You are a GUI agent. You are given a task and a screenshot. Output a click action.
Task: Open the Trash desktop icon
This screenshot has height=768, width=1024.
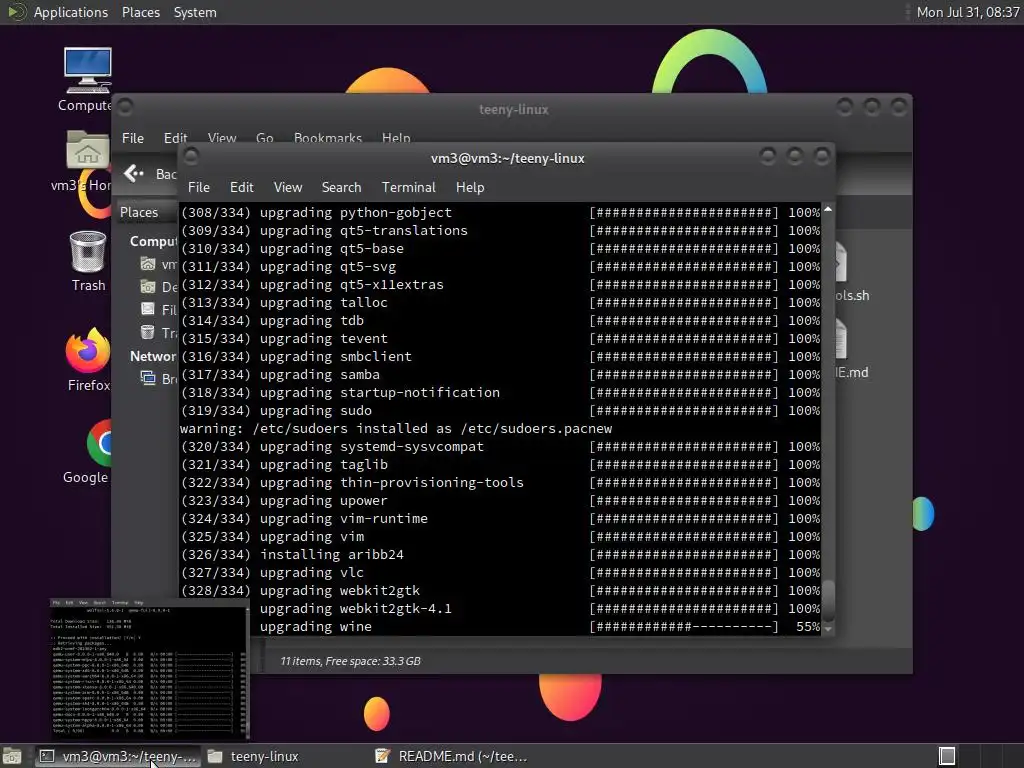tap(88, 251)
